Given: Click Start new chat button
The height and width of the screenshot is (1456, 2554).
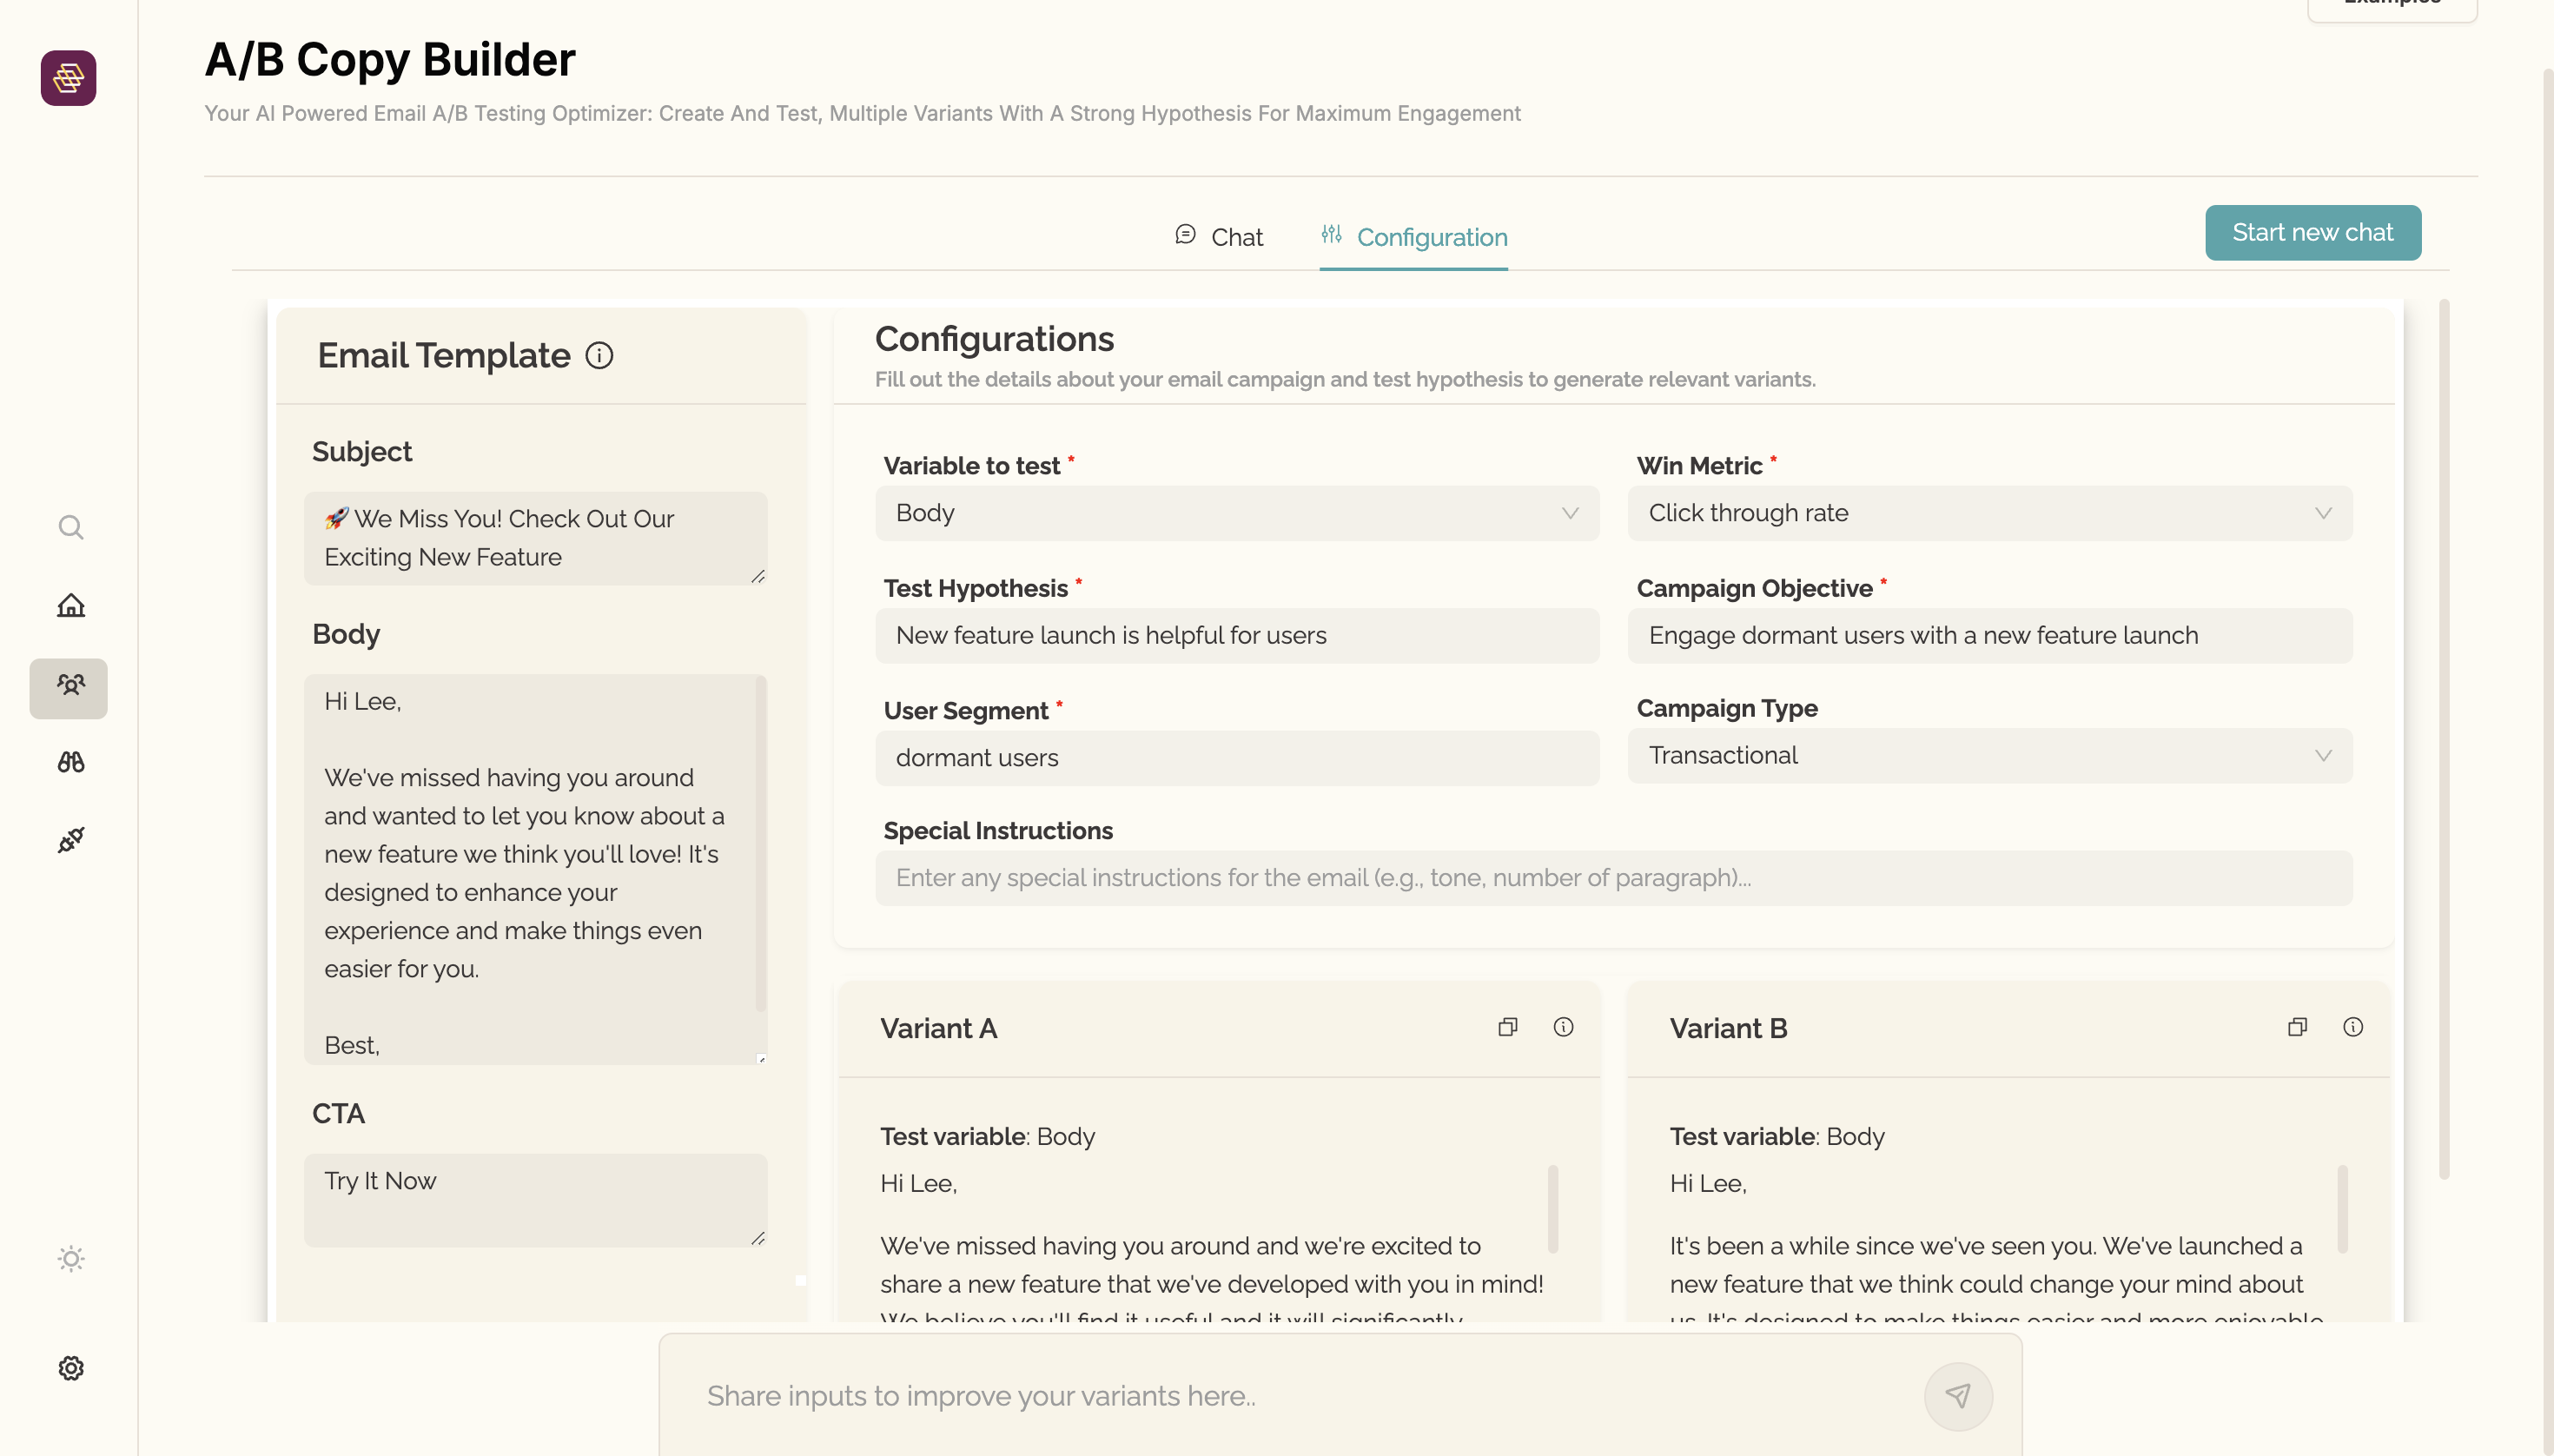Looking at the screenshot, I should [2312, 232].
